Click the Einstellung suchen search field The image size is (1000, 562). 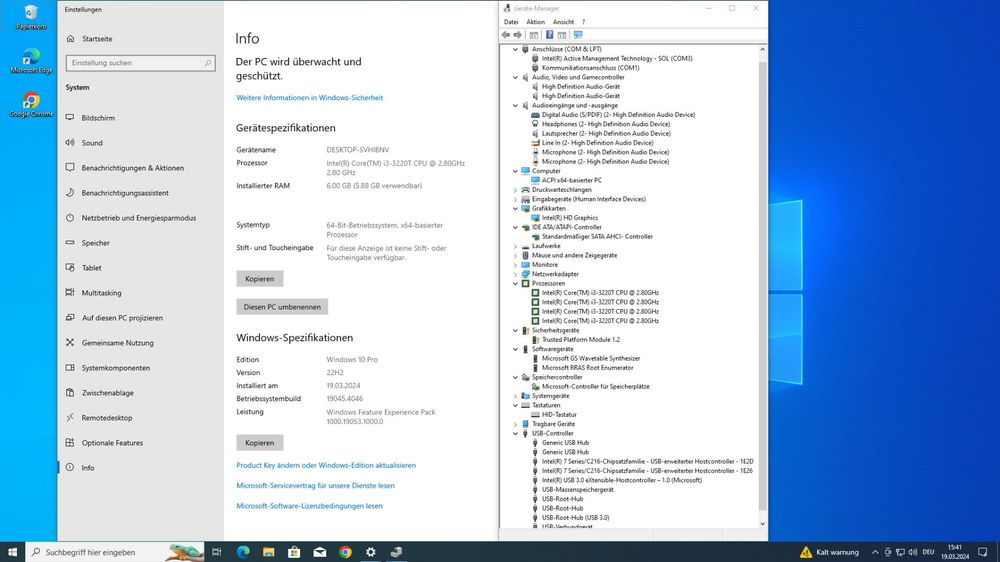pyautogui.click(x=140, y=63)
